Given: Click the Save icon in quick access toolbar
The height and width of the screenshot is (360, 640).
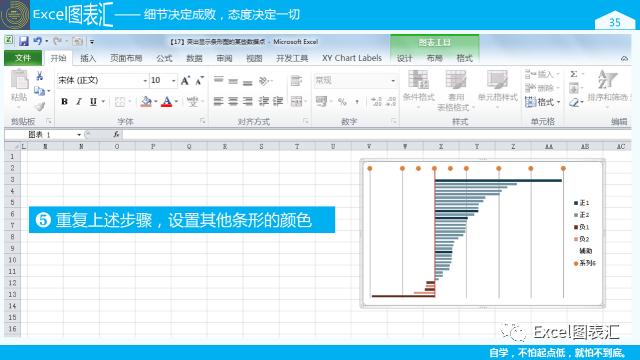Looking at the screenshot, I should tap(23, 41).
